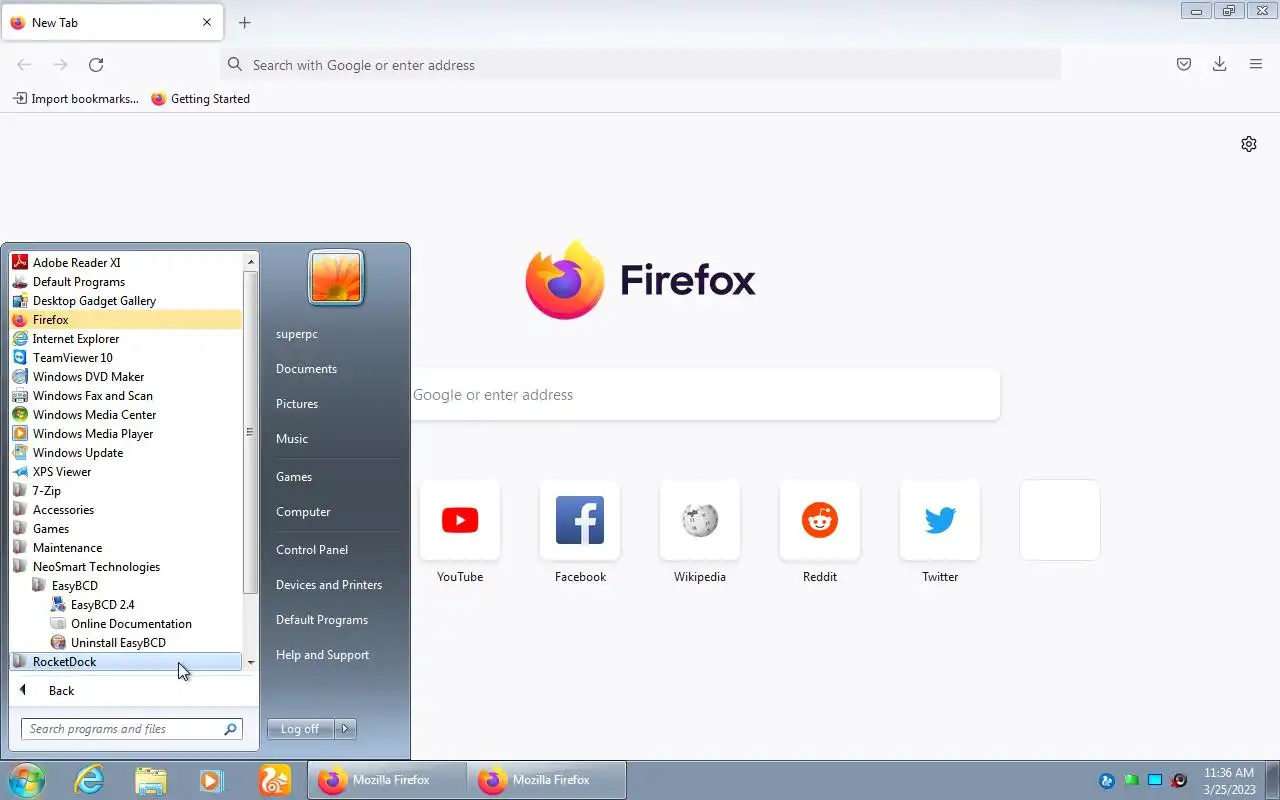Open EasyBCD Online Documentation
This screenshot has width=1280, height=800.
126,624
